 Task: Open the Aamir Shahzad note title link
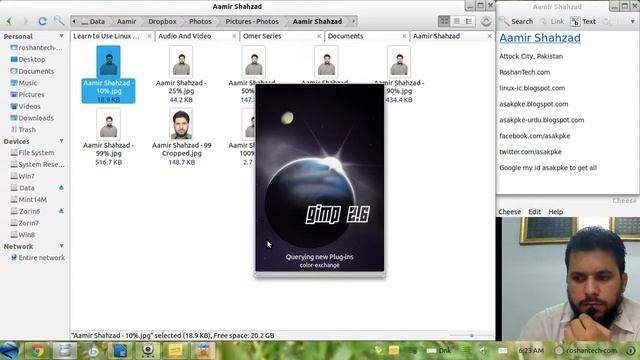coord(540,38)
